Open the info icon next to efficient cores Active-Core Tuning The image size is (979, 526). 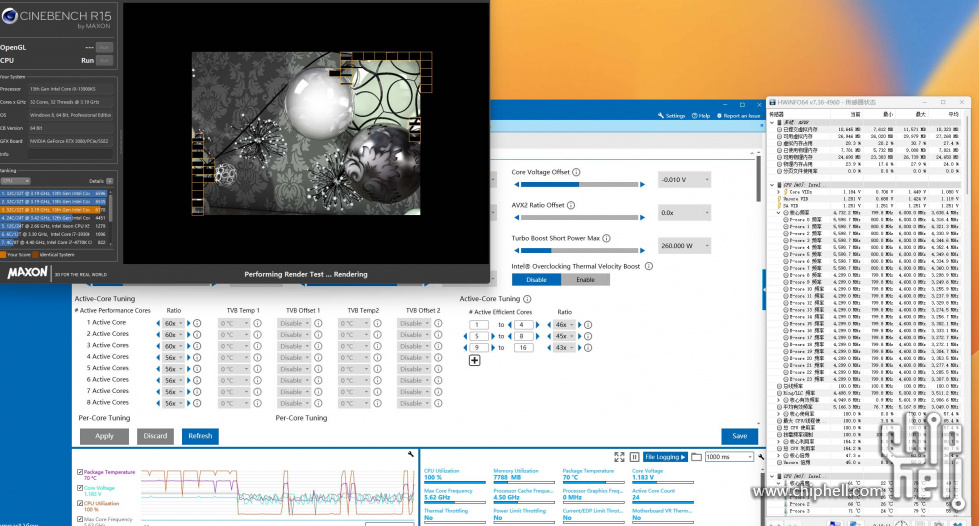(527, 299)
